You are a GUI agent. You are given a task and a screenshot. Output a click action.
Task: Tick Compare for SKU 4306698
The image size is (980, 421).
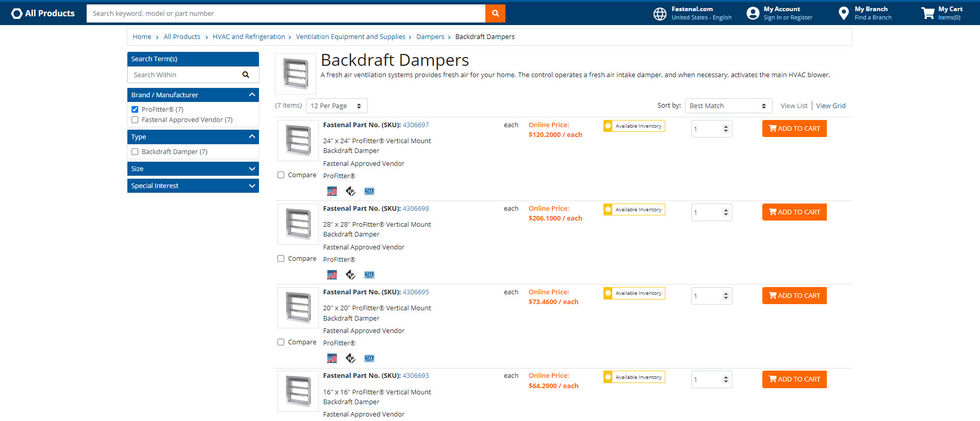point(281,259)
